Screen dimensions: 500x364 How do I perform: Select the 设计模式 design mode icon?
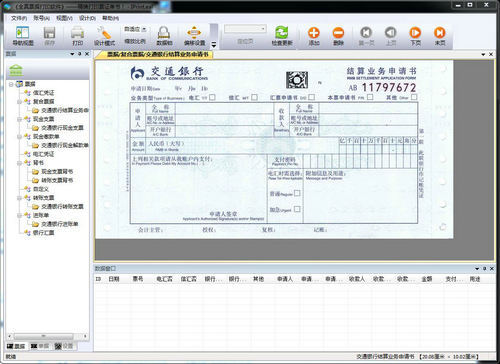pyautogui.click(x=104, y=36)
